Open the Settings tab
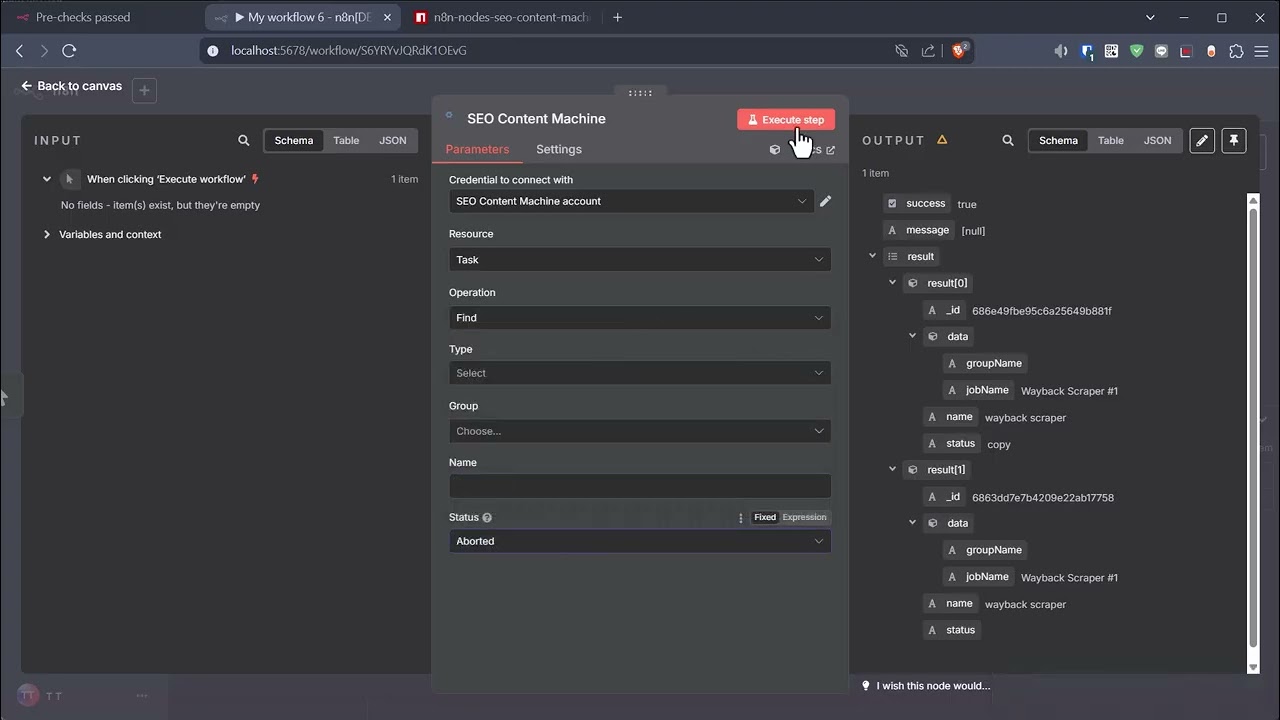 558,149
